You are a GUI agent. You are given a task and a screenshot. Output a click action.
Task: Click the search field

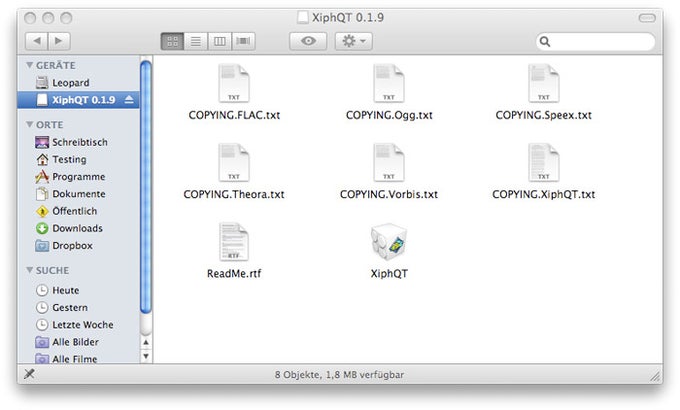click(595, 42)
